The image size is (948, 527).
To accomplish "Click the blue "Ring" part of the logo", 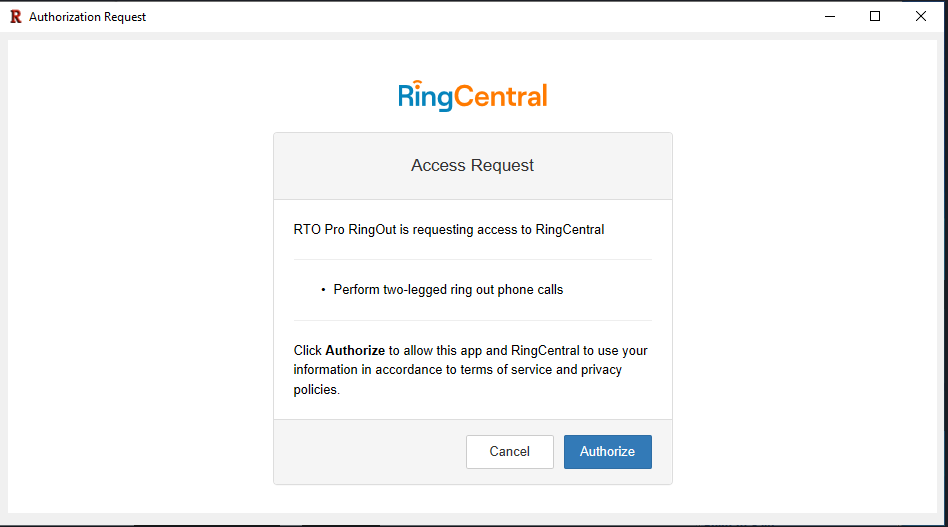I will (426, 97).
